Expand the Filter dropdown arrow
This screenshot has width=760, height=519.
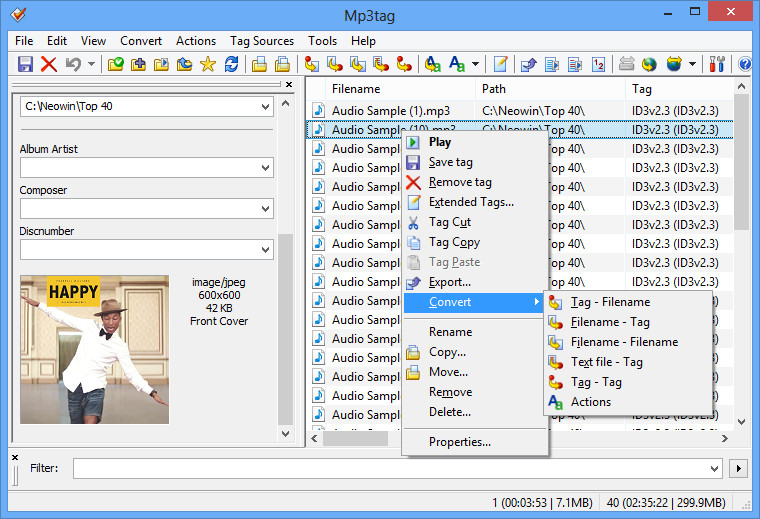click(714, 469)
